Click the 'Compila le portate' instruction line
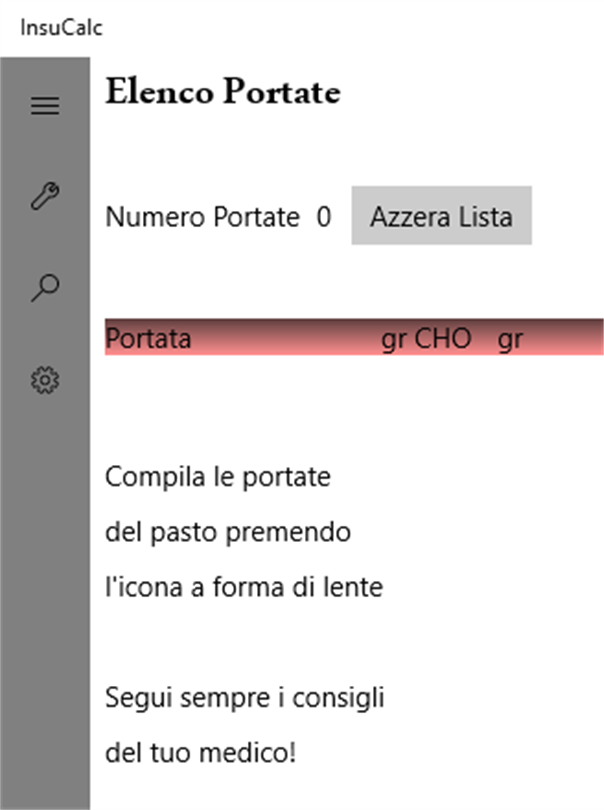The width and height of the screenshot is (604, 810). tap(218, 477)
